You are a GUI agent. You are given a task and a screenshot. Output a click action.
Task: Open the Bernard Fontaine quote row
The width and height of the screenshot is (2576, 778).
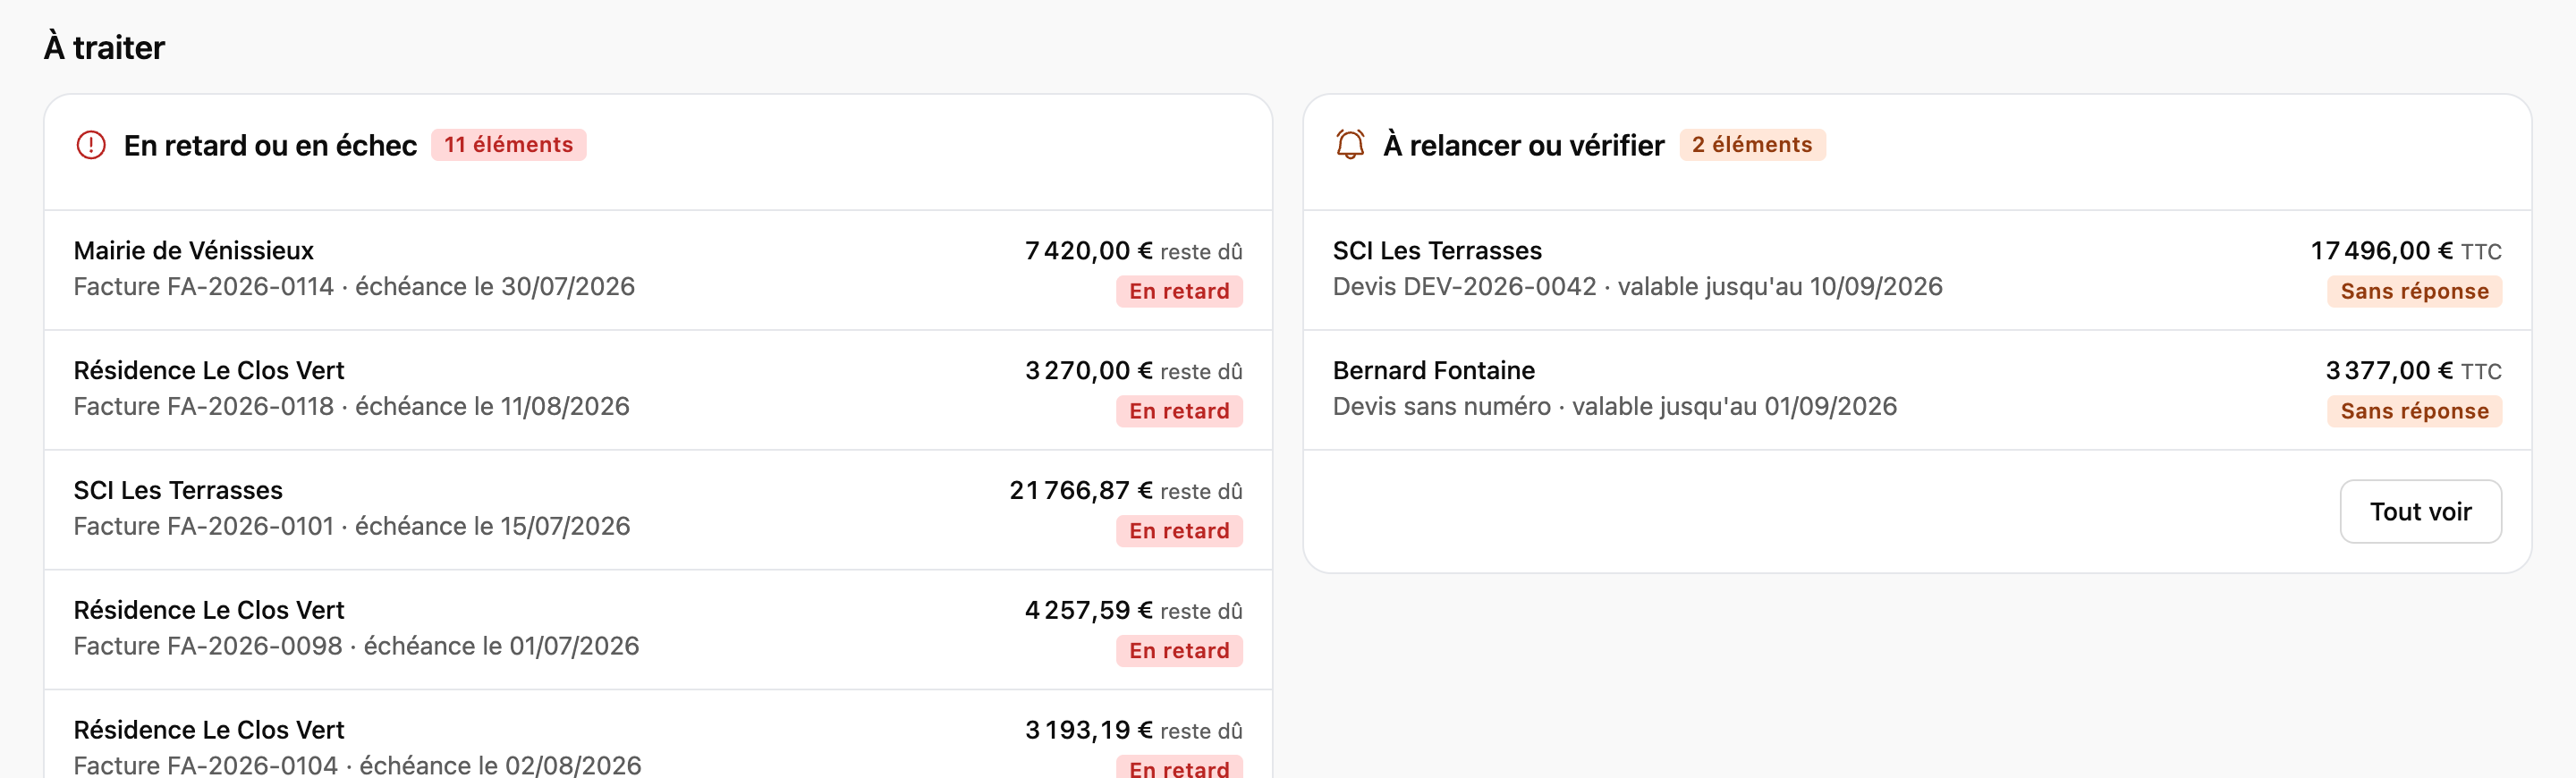pyautogui.click(x=1917, y=390)
